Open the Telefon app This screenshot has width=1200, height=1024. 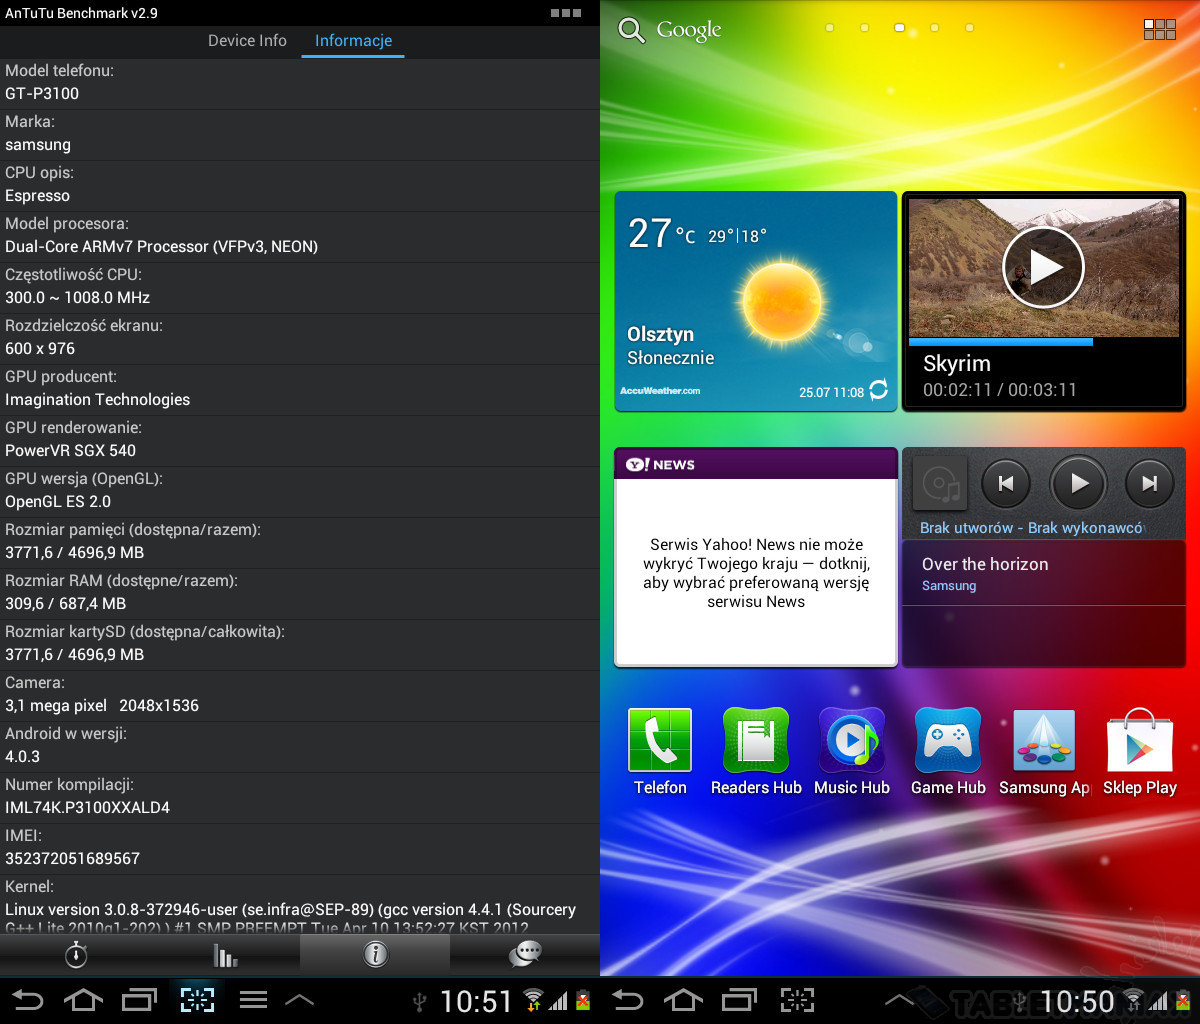pos(659,741)
